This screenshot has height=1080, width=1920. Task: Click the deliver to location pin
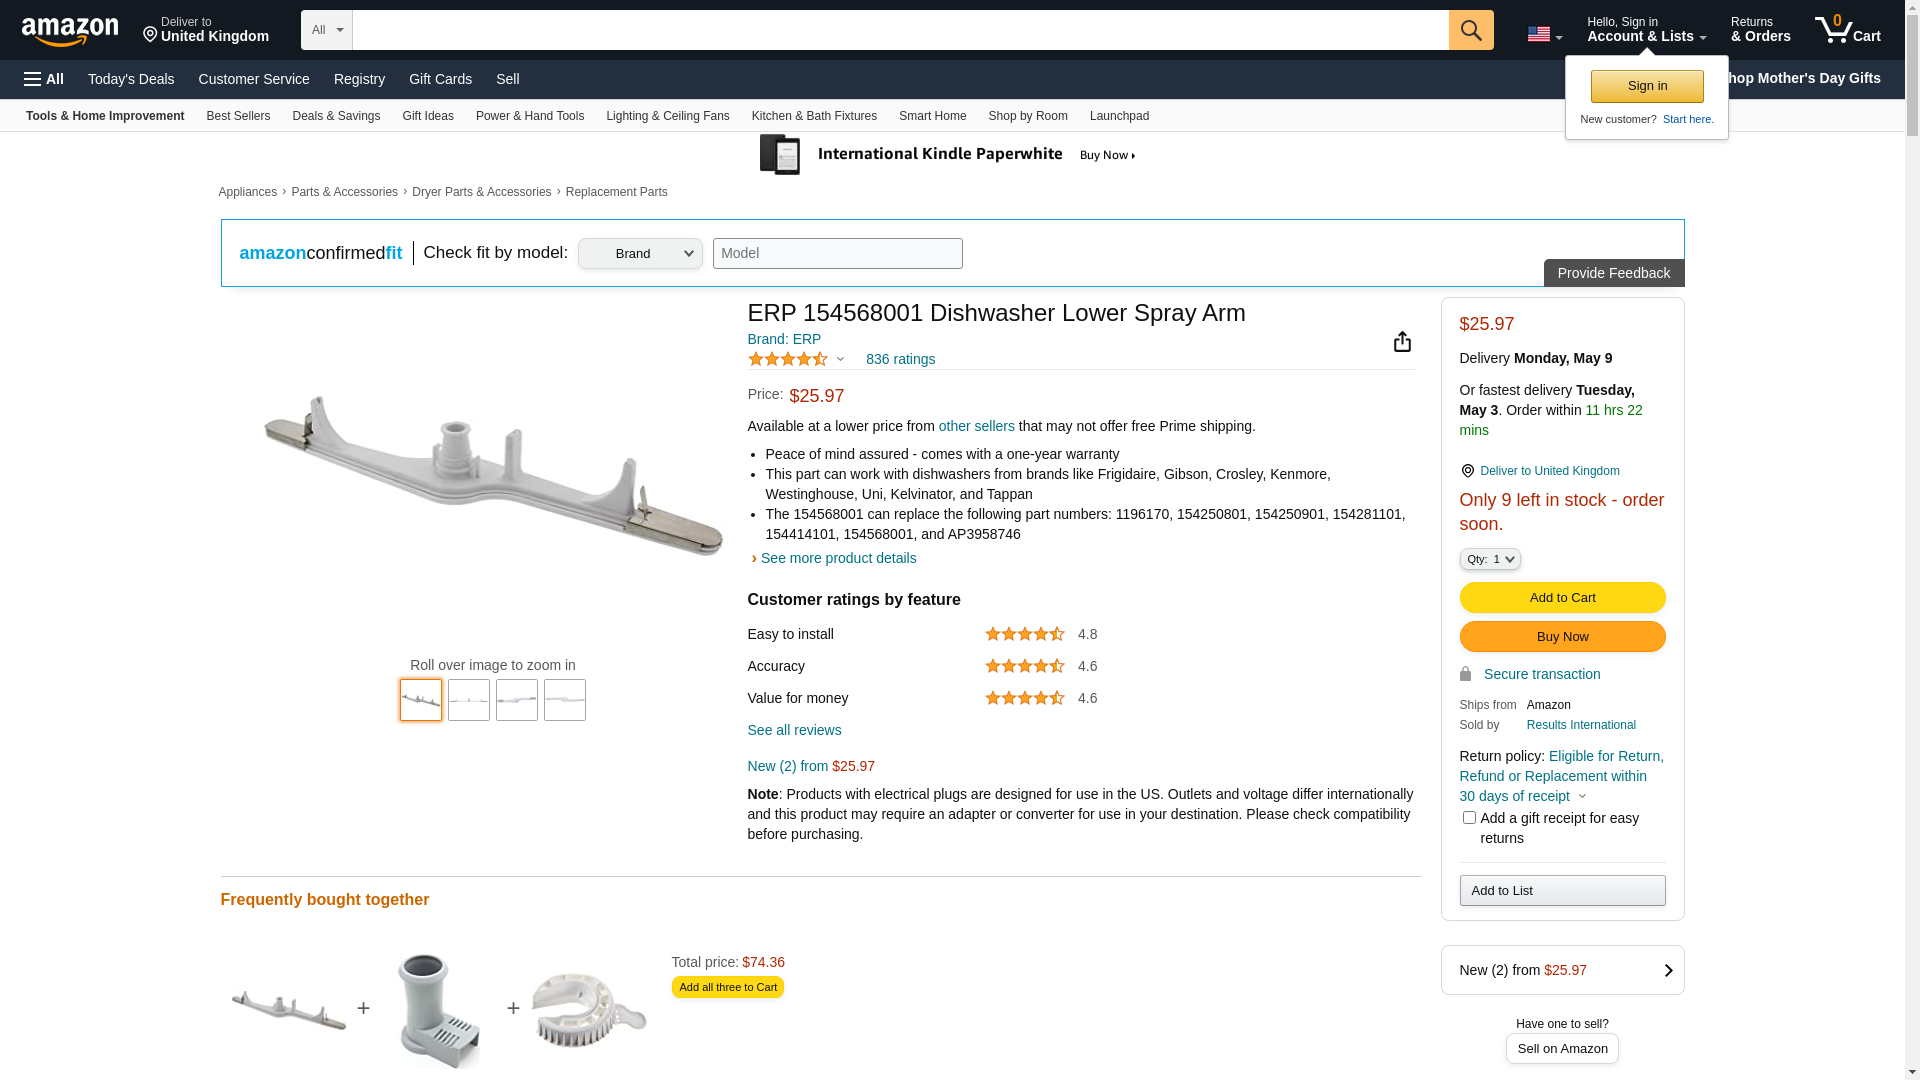[x=151, y=35]
